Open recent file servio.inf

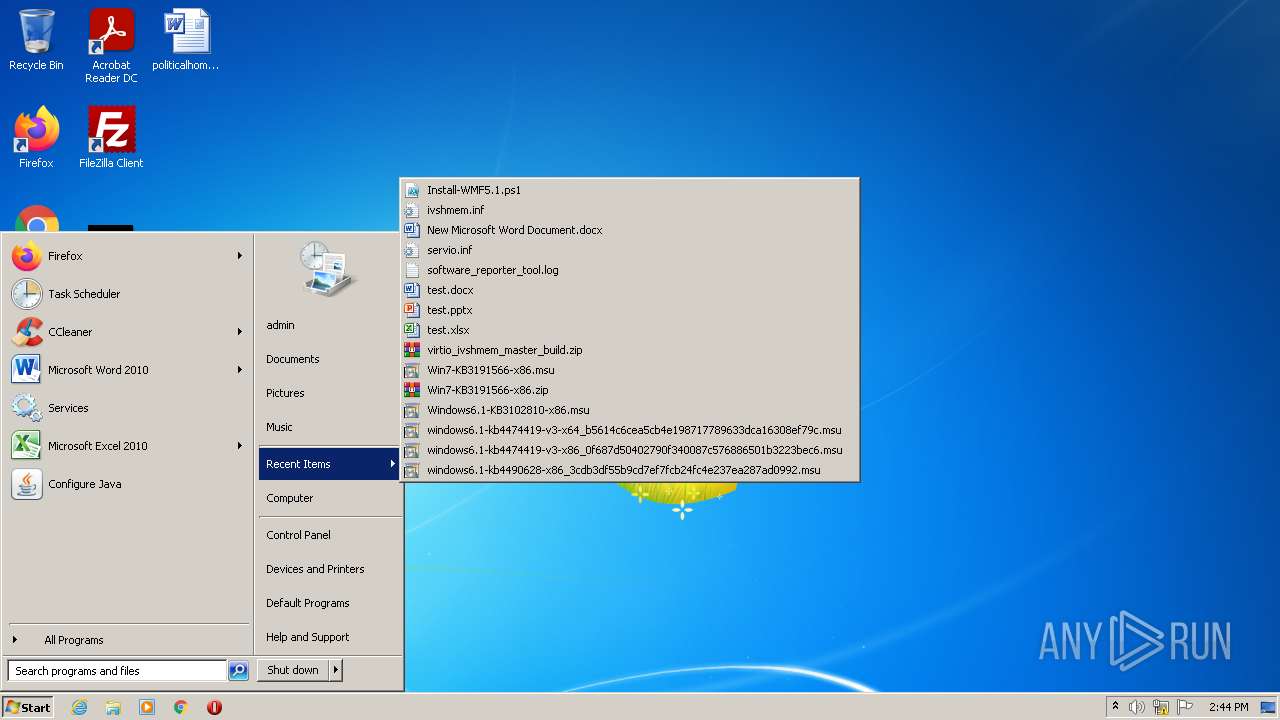pyautogui.click(x=629, y=250)
